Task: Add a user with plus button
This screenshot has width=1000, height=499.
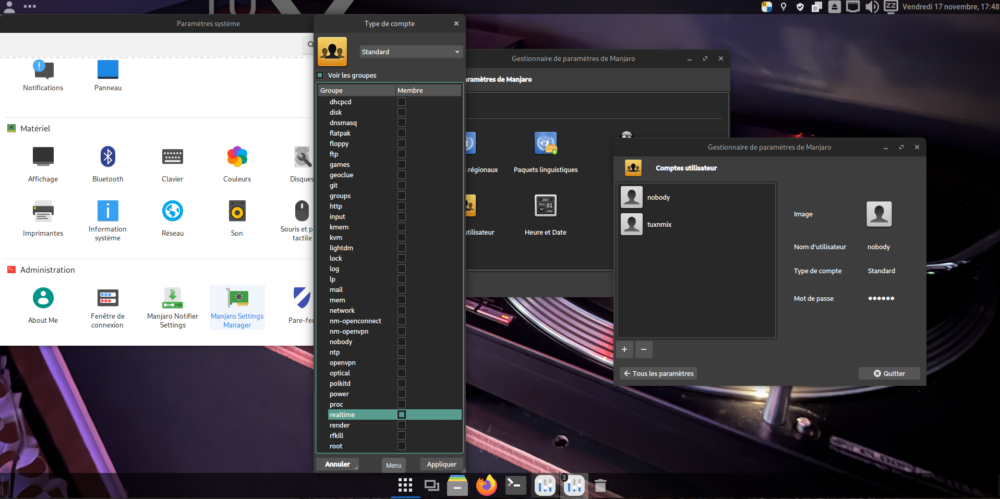Action: pyautogui.click(x=624, y=350)
